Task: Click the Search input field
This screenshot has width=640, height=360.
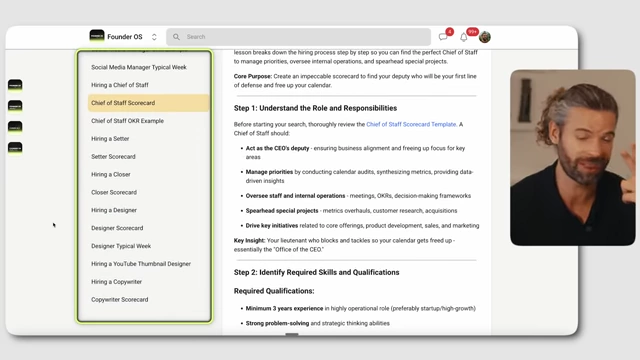Action: coord(298,37)
